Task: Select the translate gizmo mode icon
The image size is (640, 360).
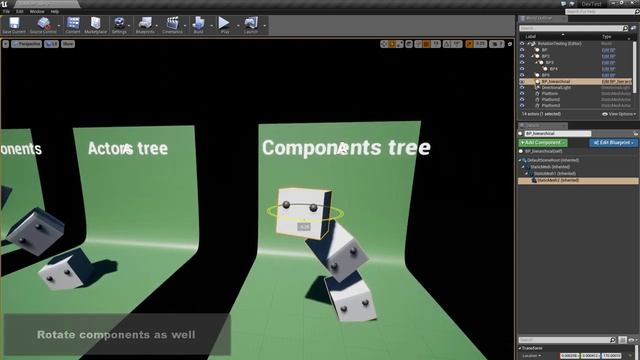Action: click(384, 44)
